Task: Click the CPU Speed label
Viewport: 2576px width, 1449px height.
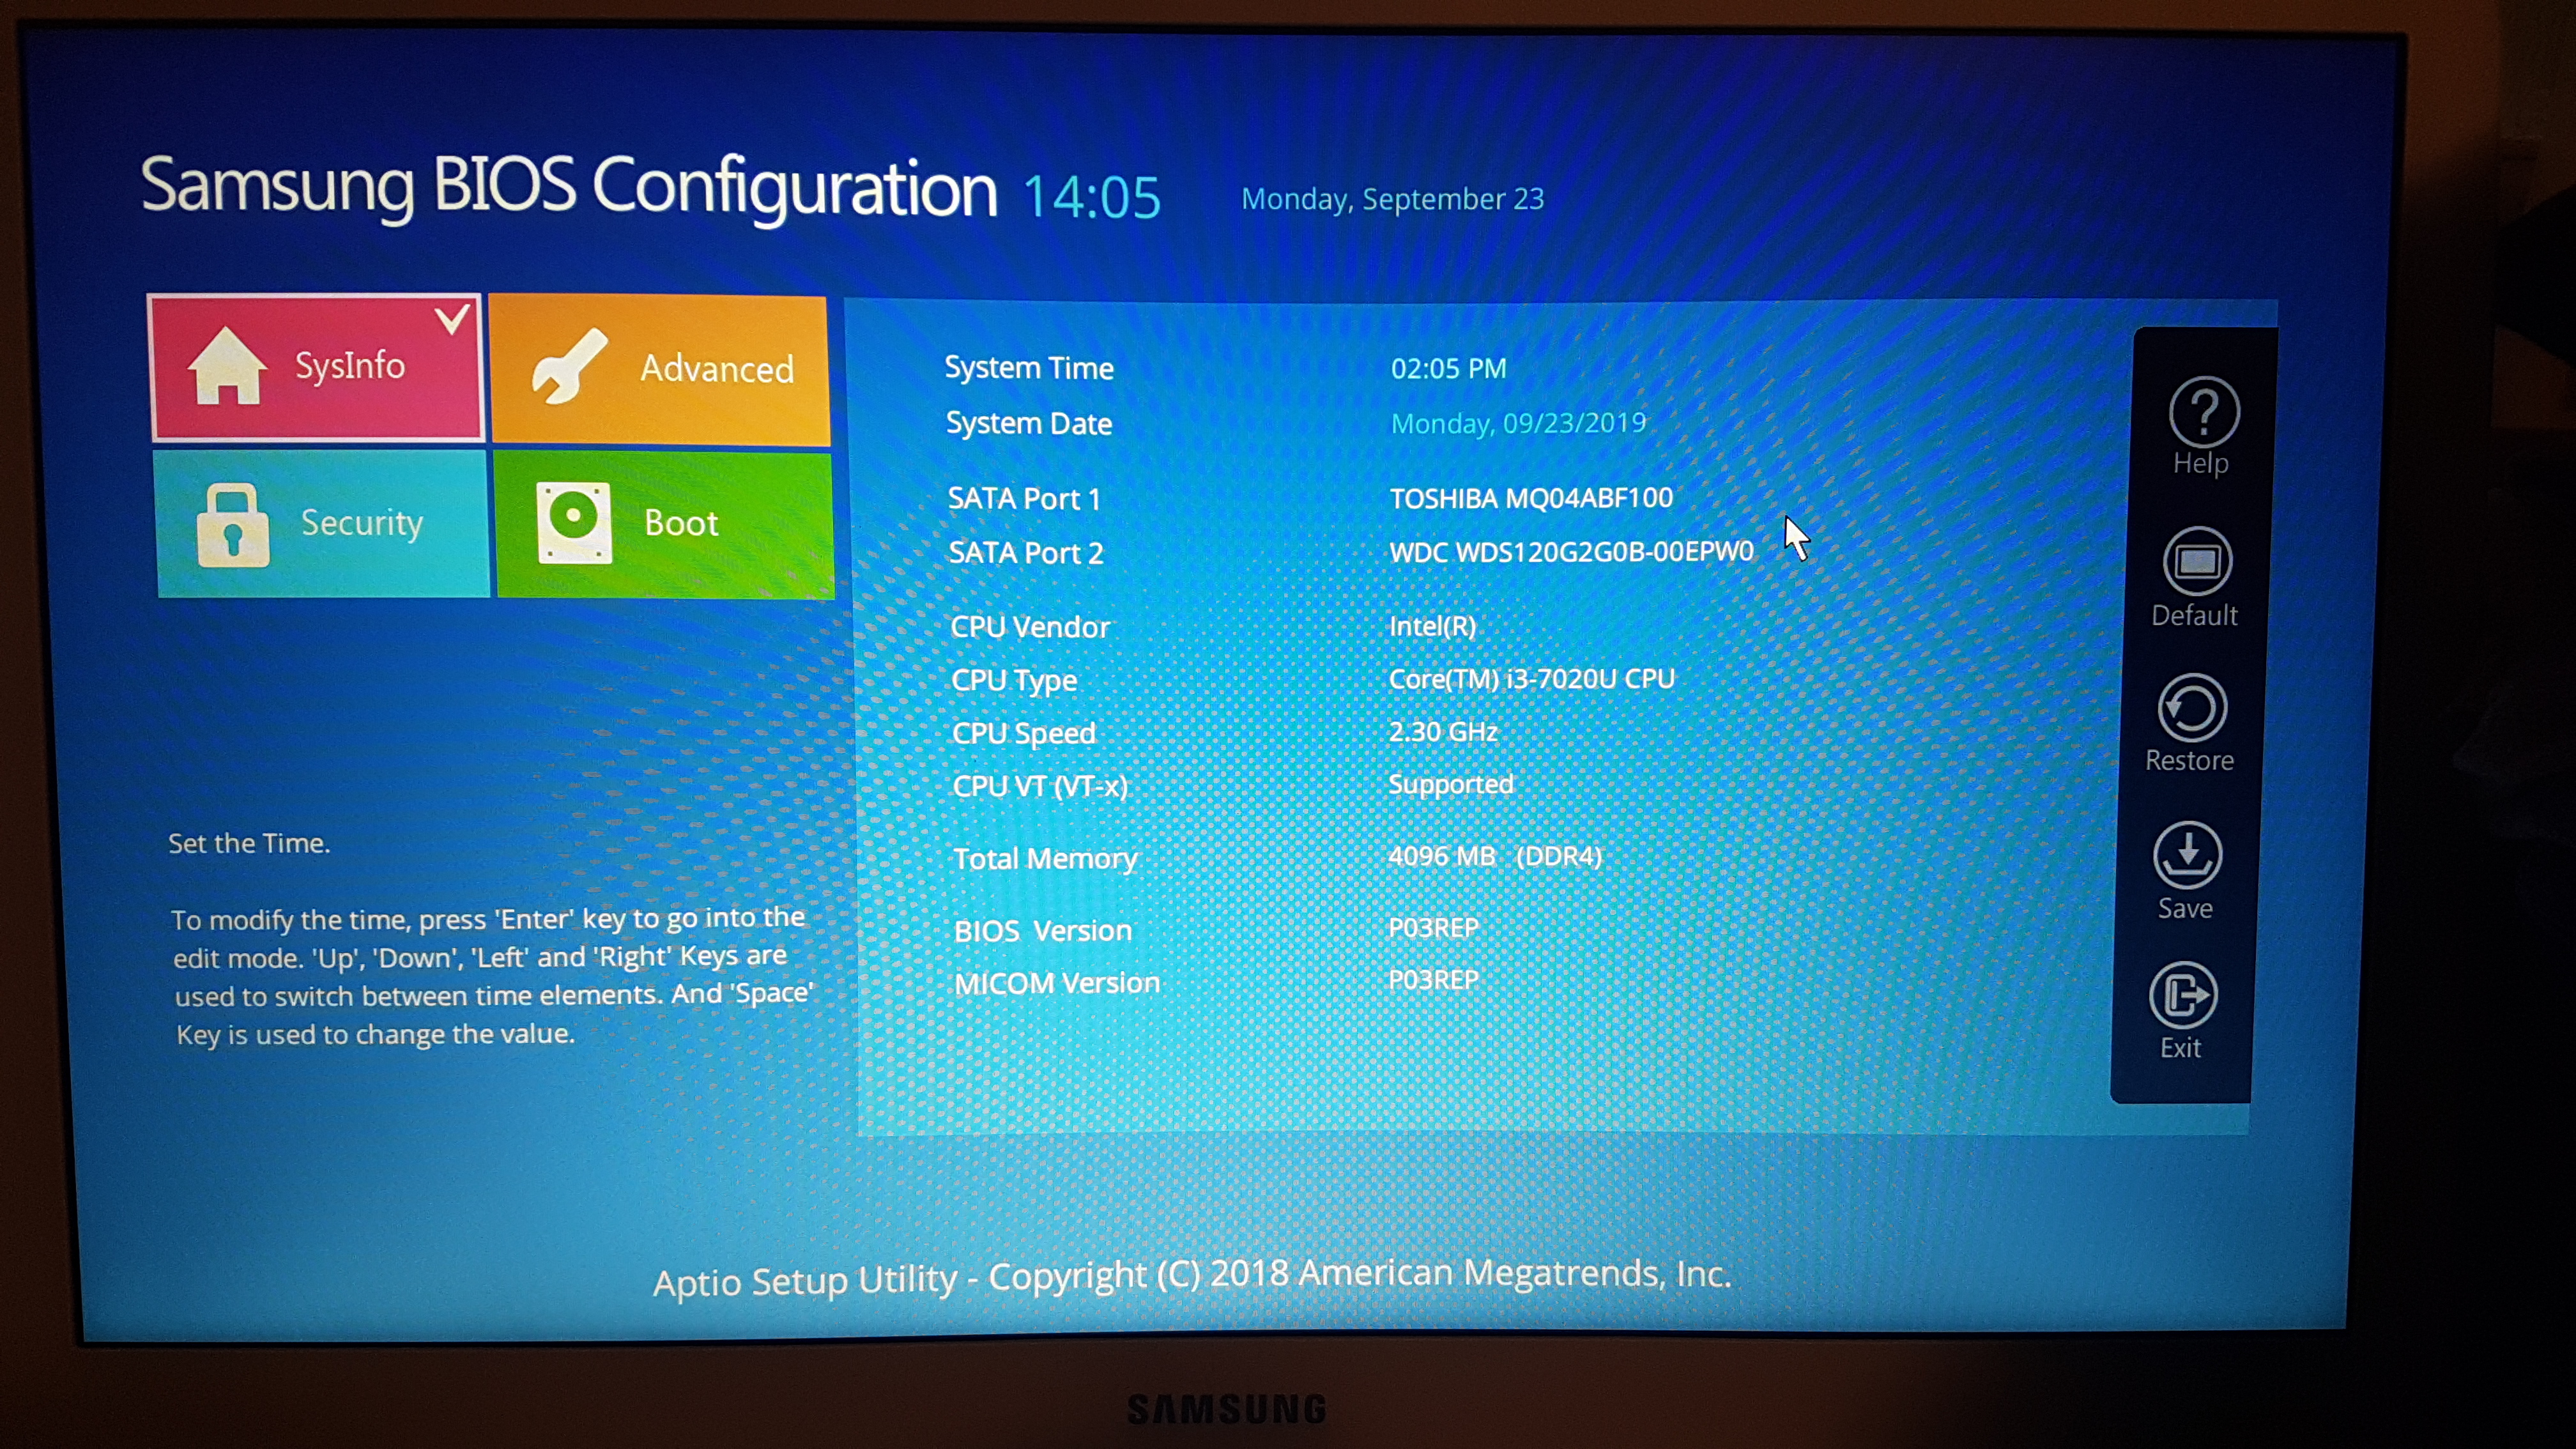Action: coord(1024,734)
